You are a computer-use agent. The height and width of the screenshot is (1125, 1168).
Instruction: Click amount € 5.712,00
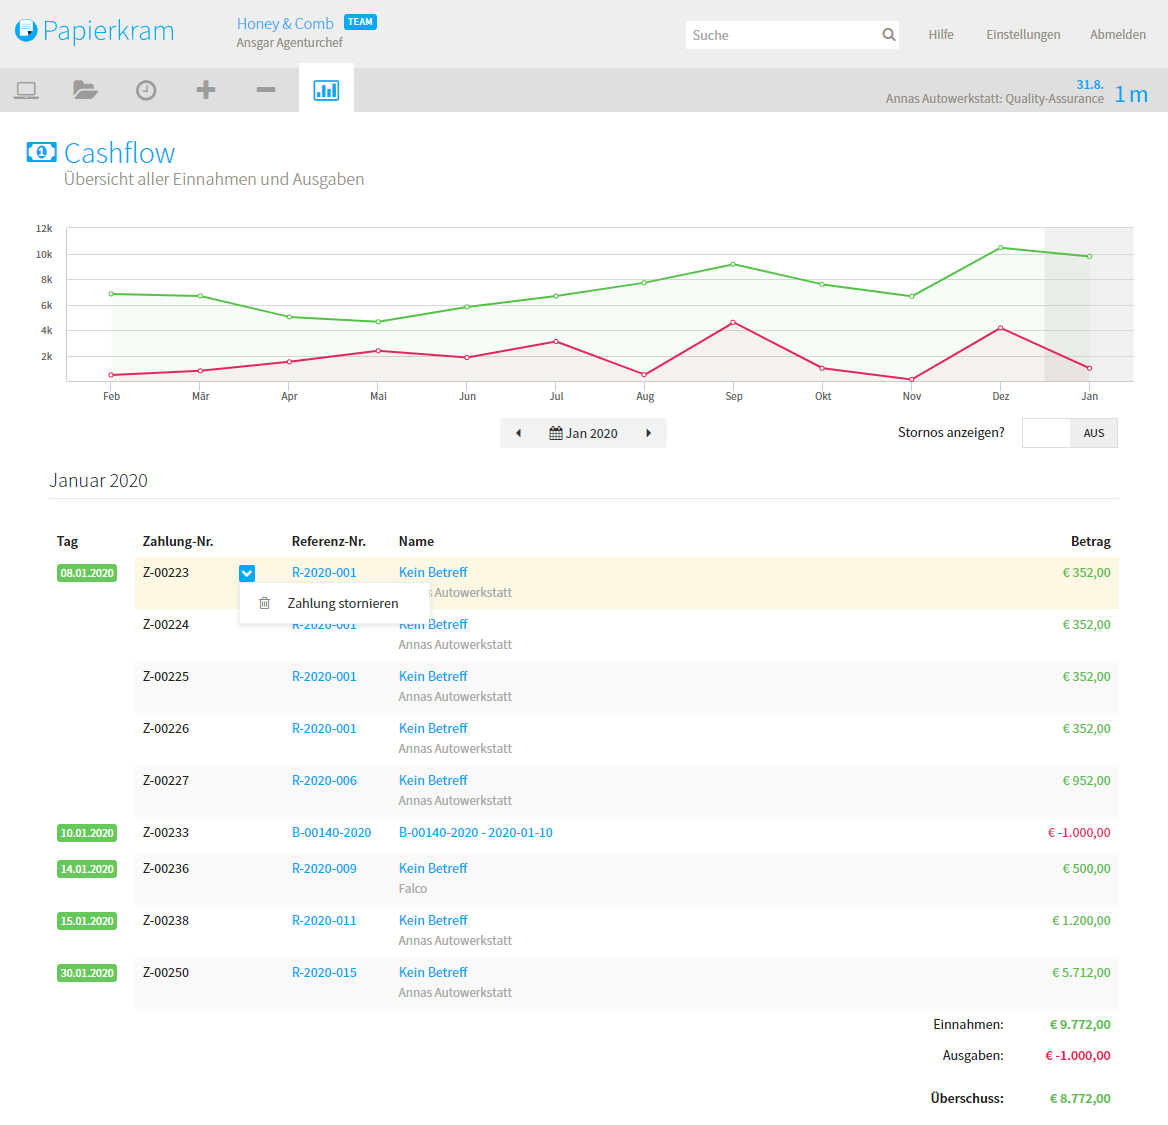(x=1081, y=973)
